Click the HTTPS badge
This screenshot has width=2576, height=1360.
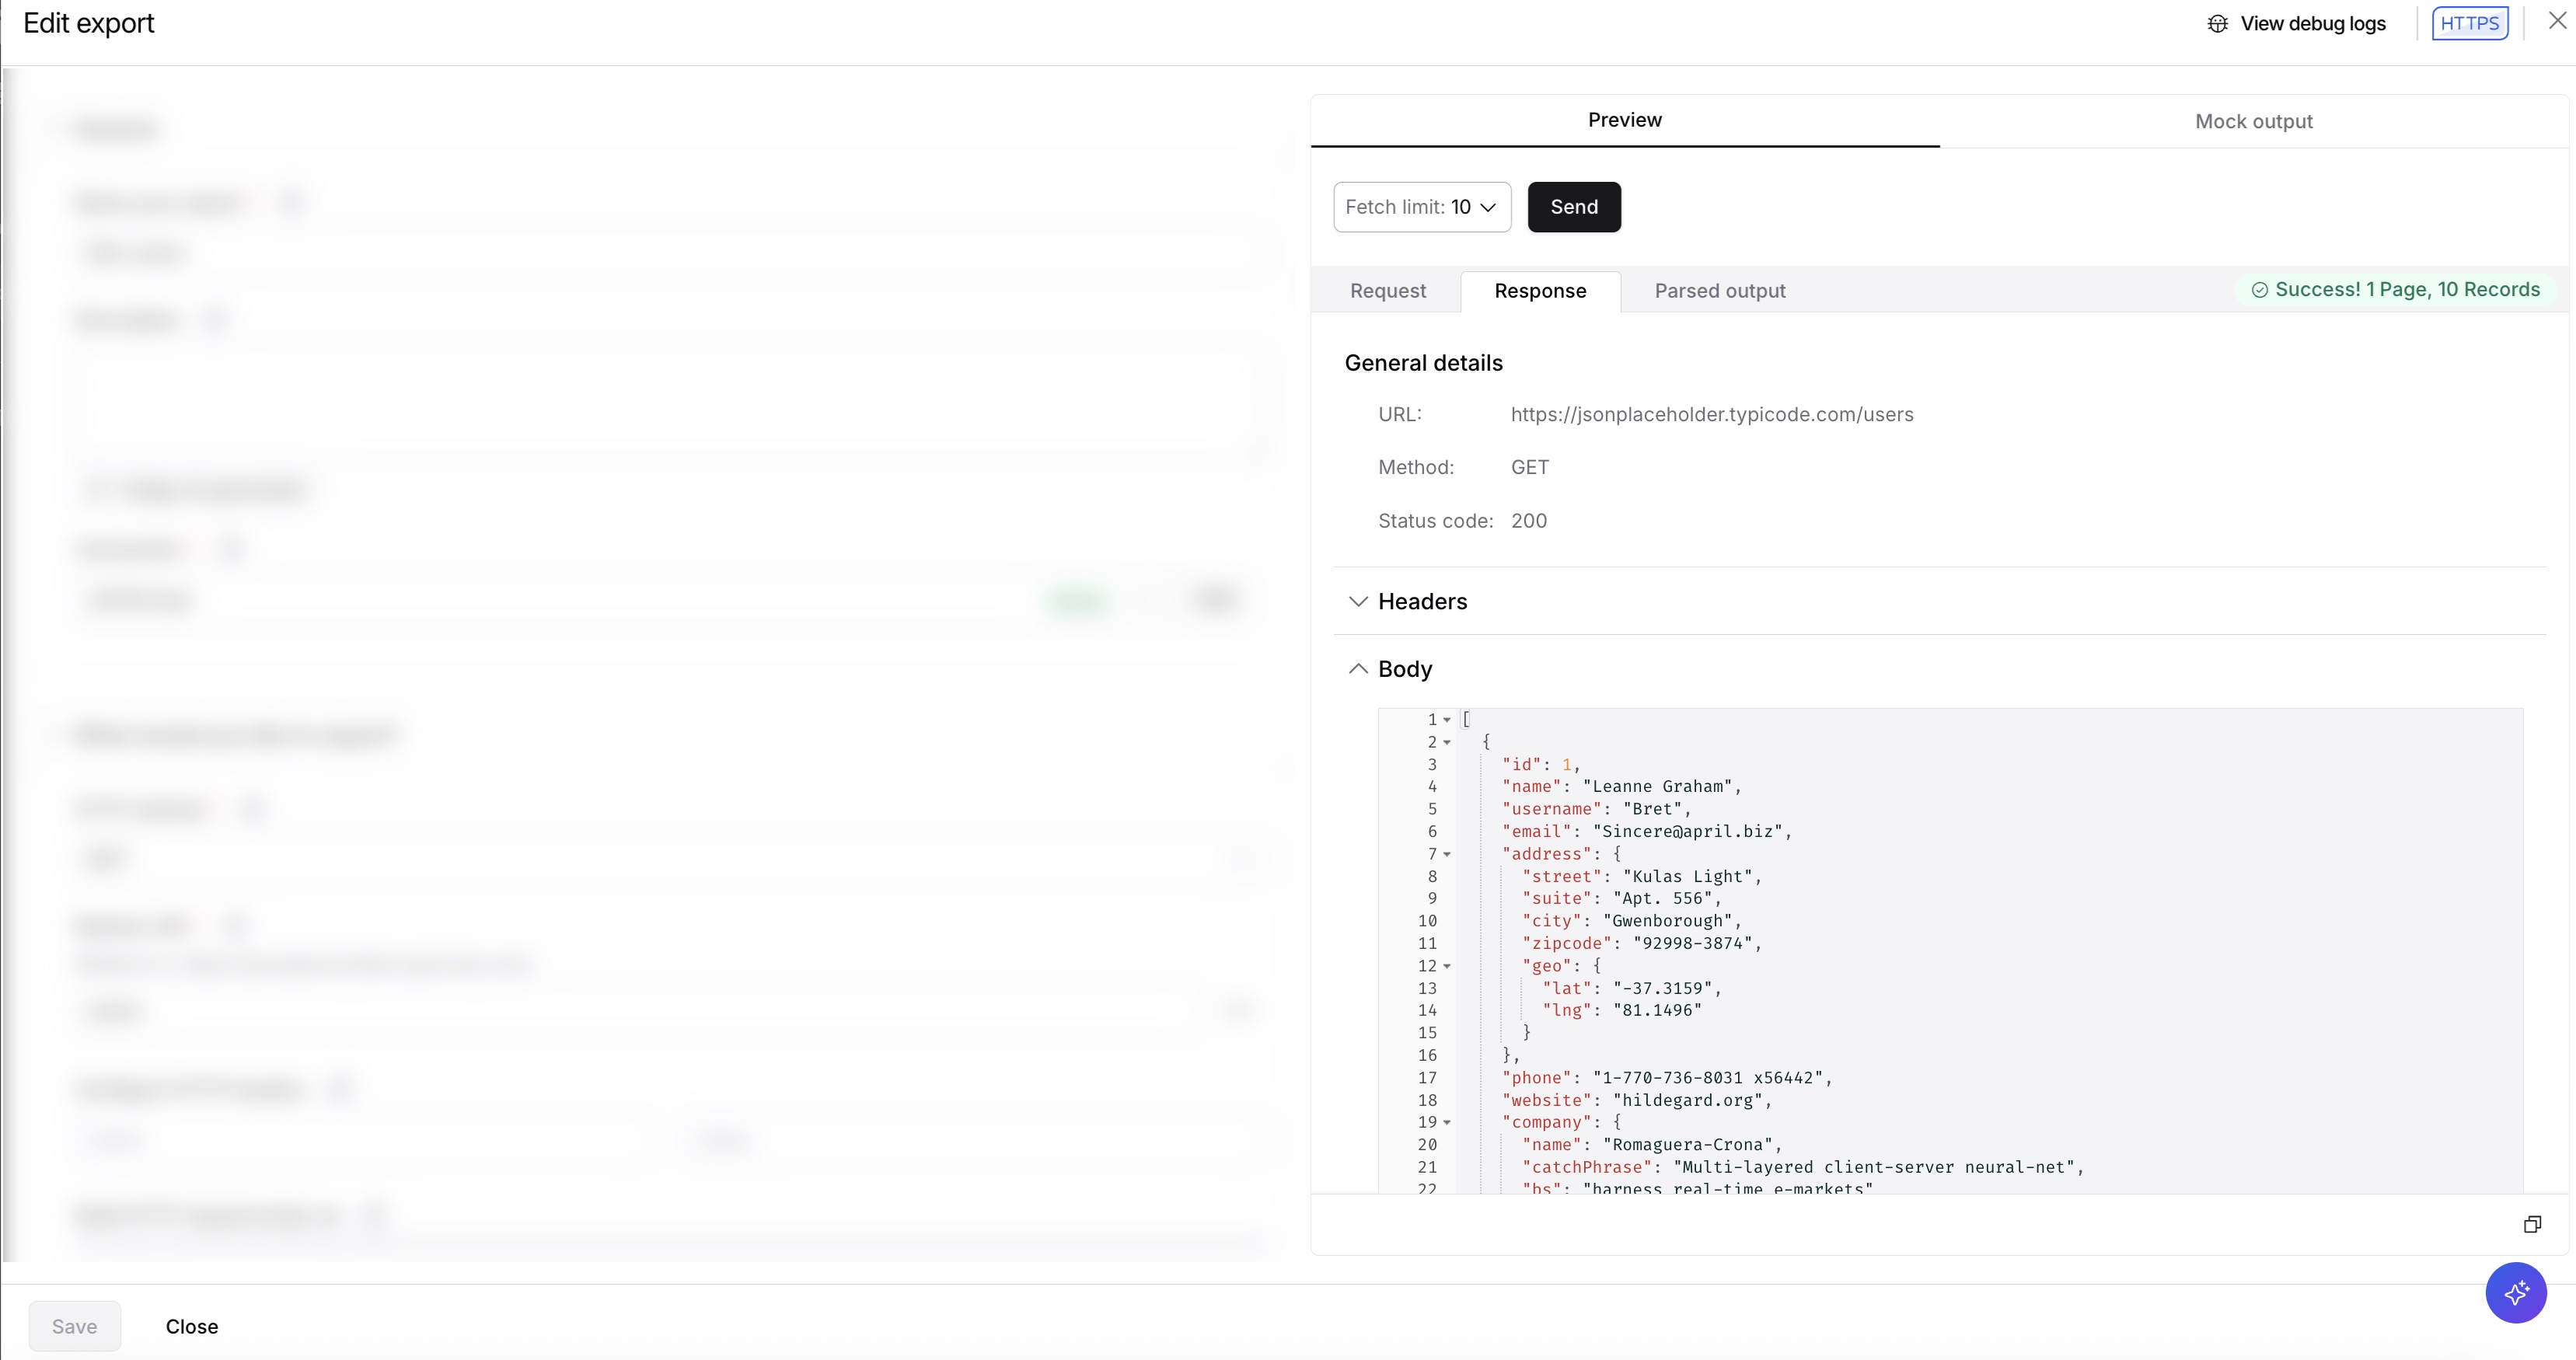pos(2469,23)
